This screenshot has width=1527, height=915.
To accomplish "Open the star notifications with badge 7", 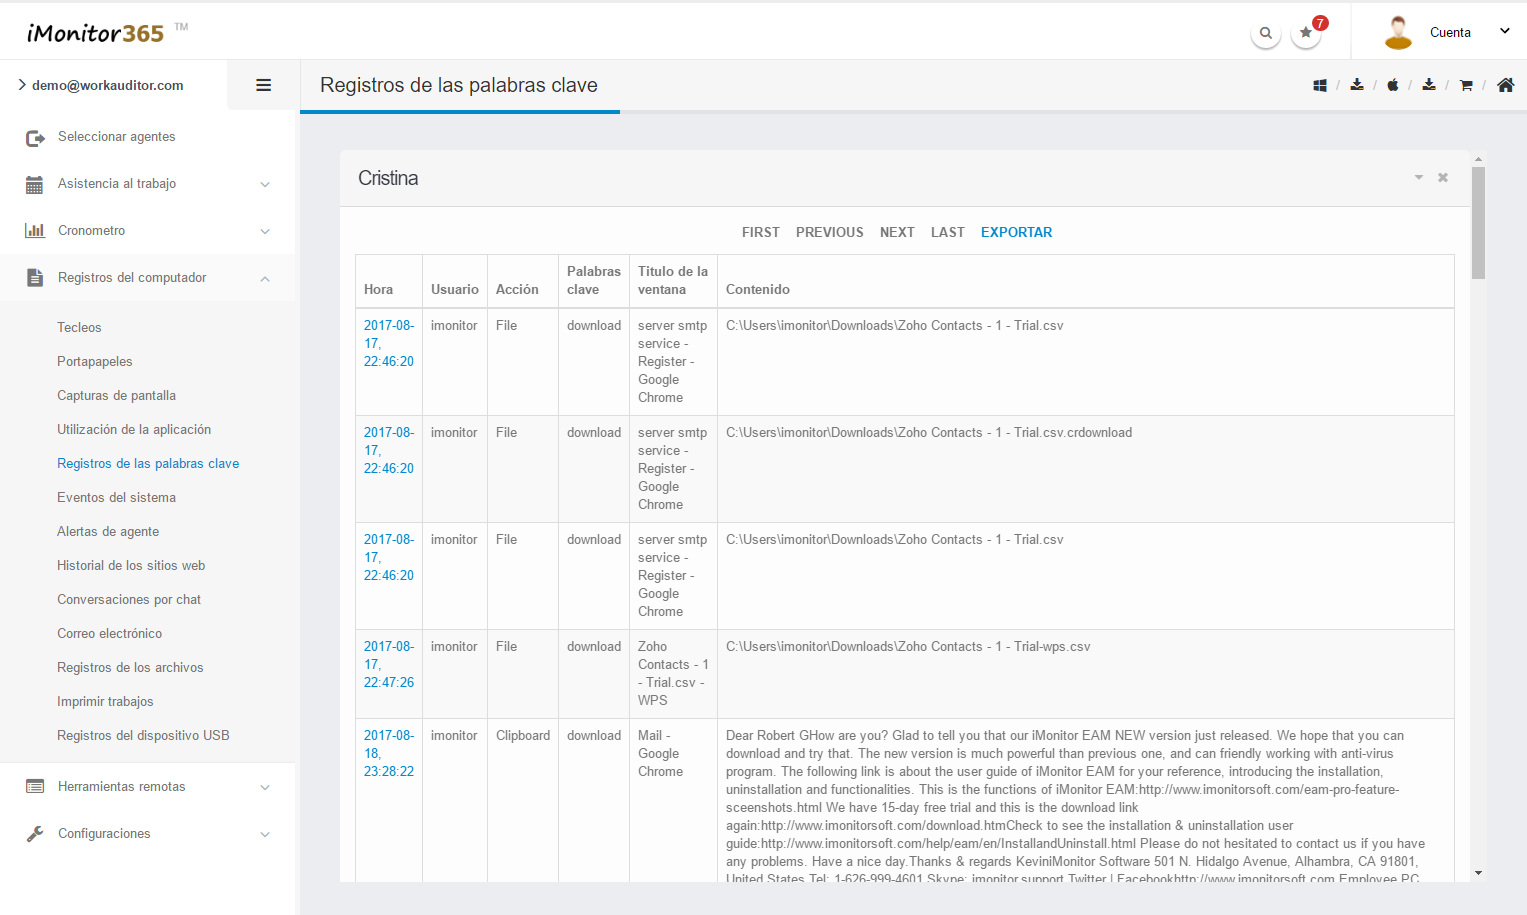I will click(x=1306, y=33).
